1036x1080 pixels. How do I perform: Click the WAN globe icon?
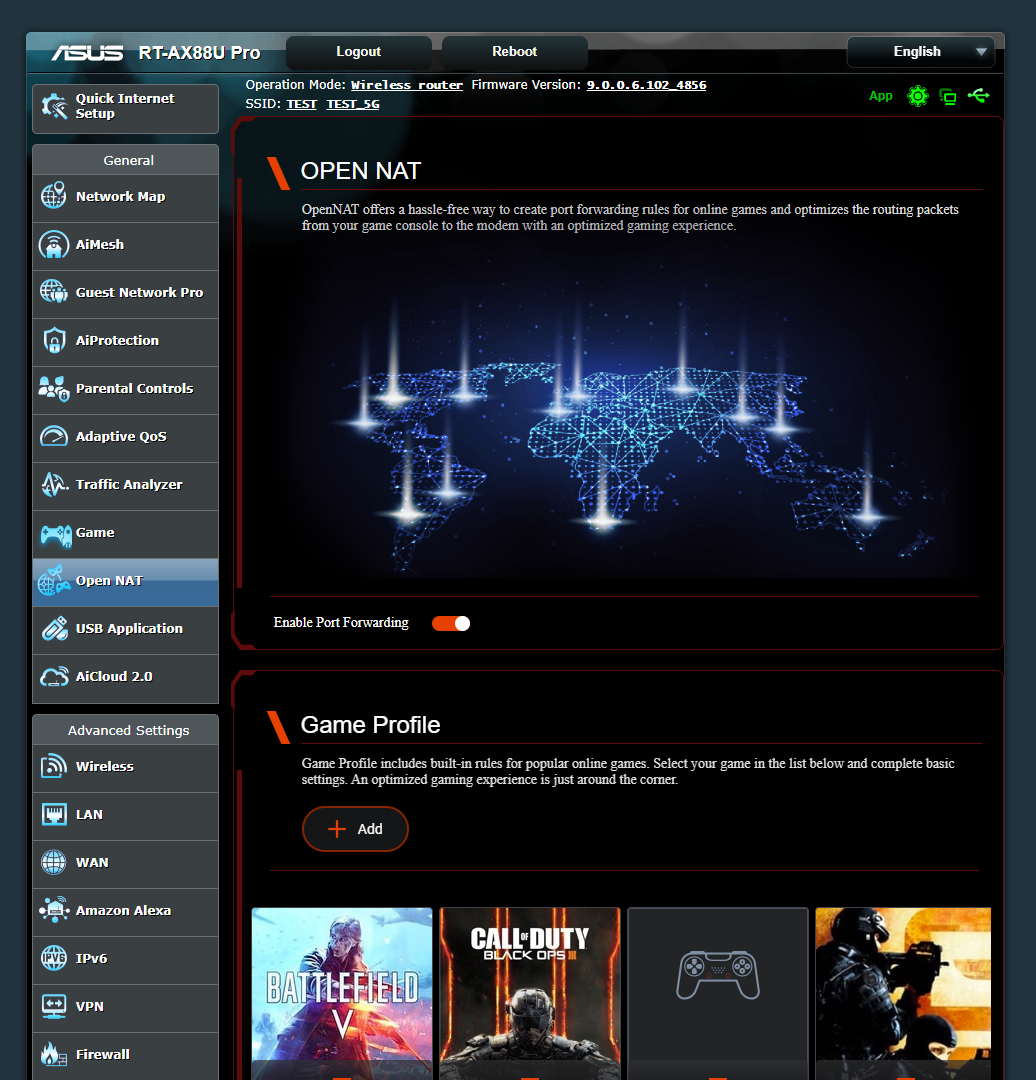click(54, 862)
